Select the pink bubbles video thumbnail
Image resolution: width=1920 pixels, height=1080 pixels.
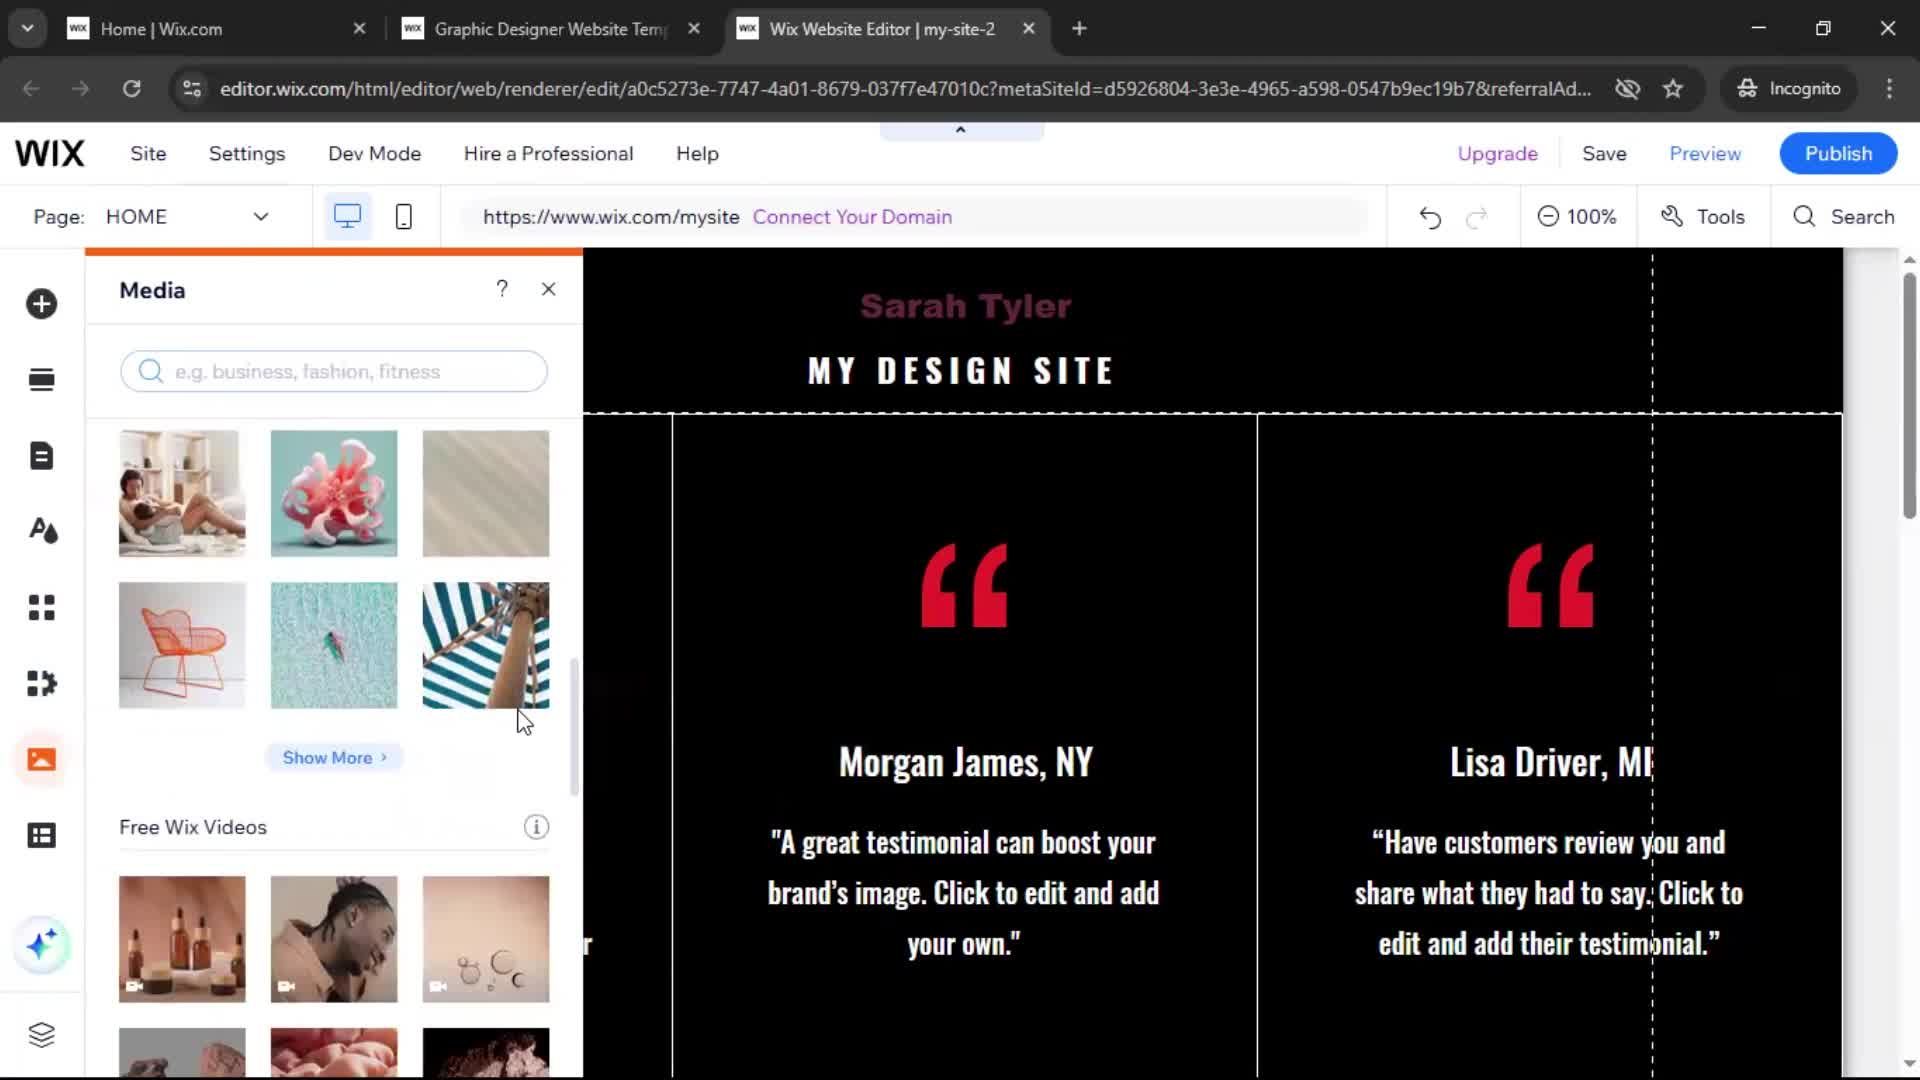[x=486, y=940]
